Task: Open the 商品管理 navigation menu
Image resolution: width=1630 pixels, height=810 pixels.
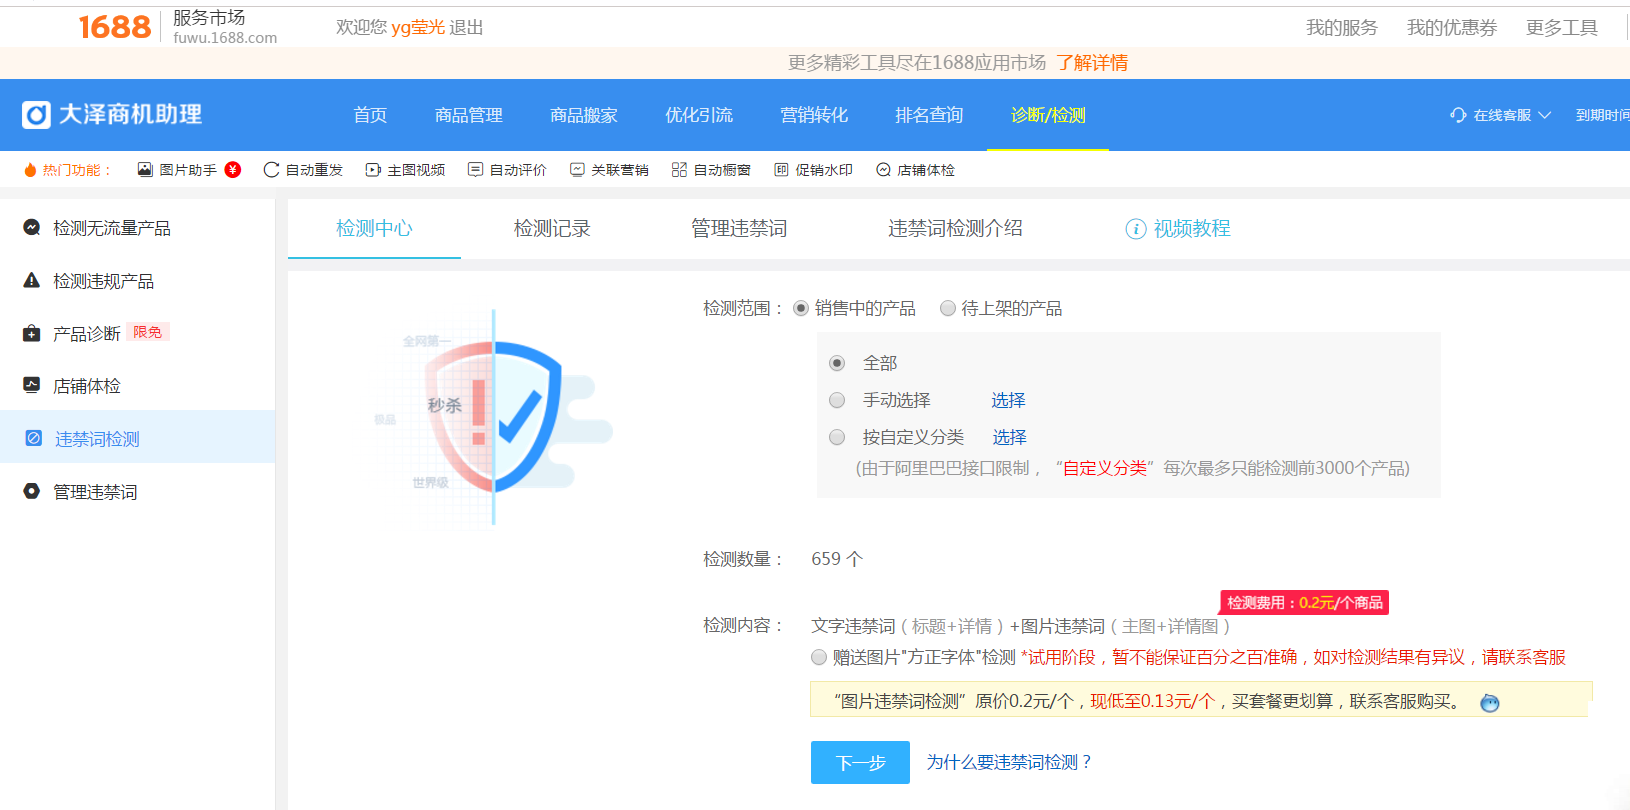Action: (468, 115)
